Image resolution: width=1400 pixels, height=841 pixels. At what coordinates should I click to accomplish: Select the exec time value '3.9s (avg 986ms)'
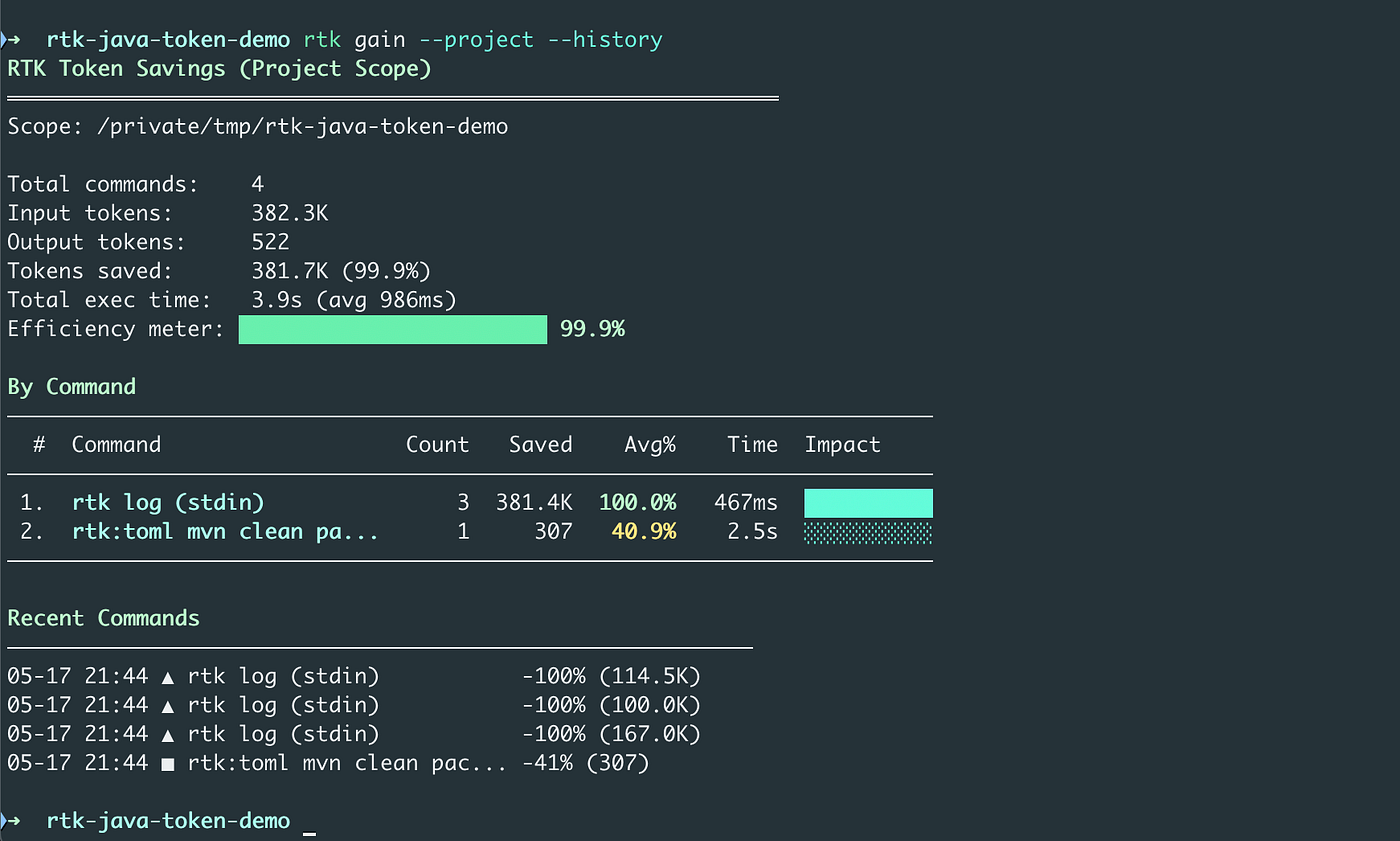354,300
